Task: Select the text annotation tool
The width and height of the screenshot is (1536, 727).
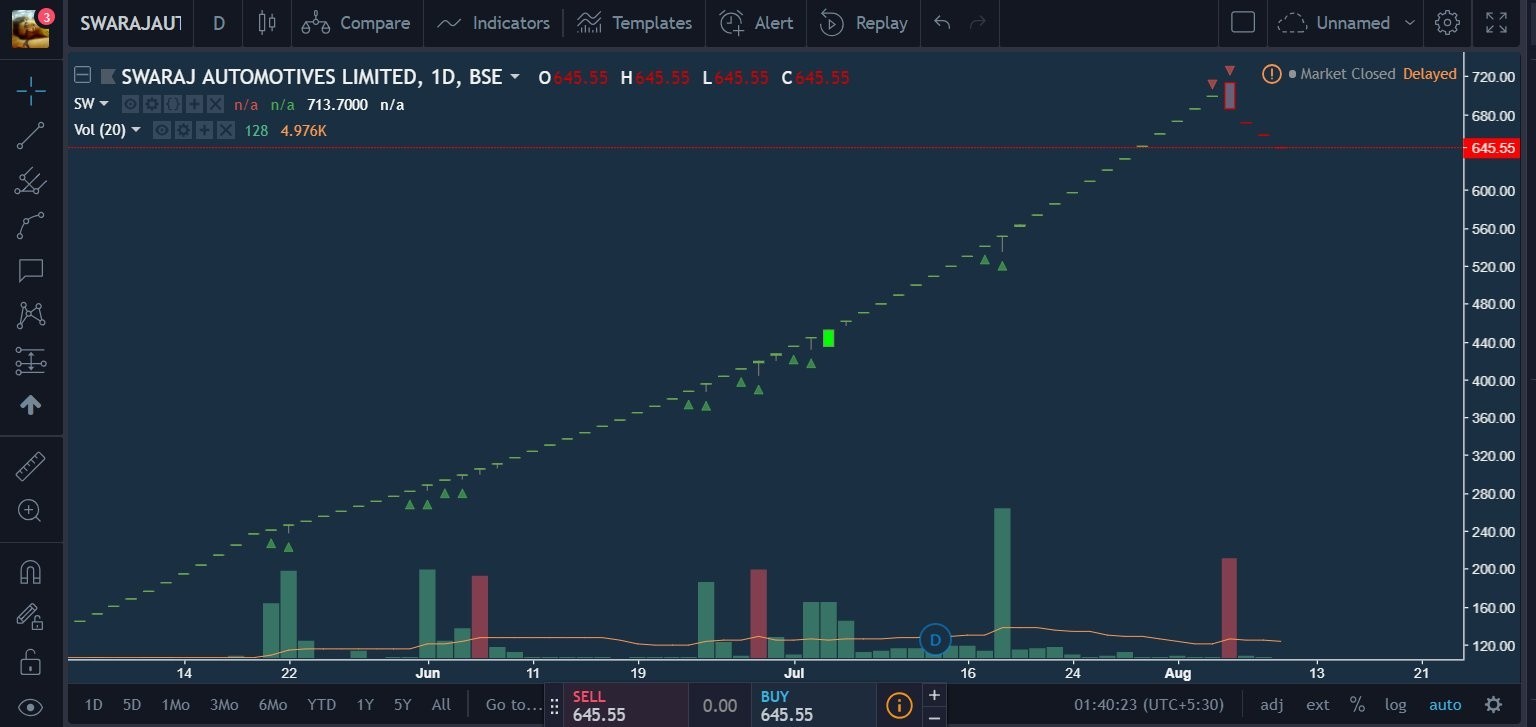Action: coord(30,271)
